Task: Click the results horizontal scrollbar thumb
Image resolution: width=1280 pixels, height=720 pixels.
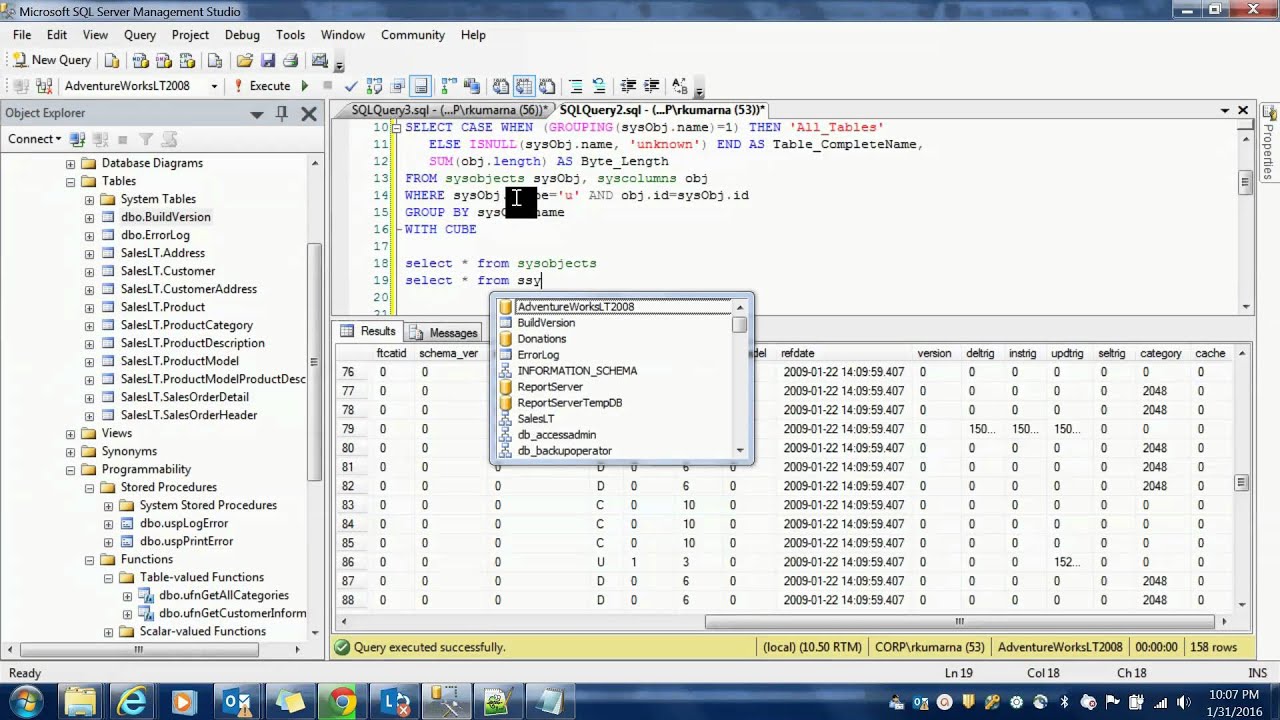Action: coord(958,621)
